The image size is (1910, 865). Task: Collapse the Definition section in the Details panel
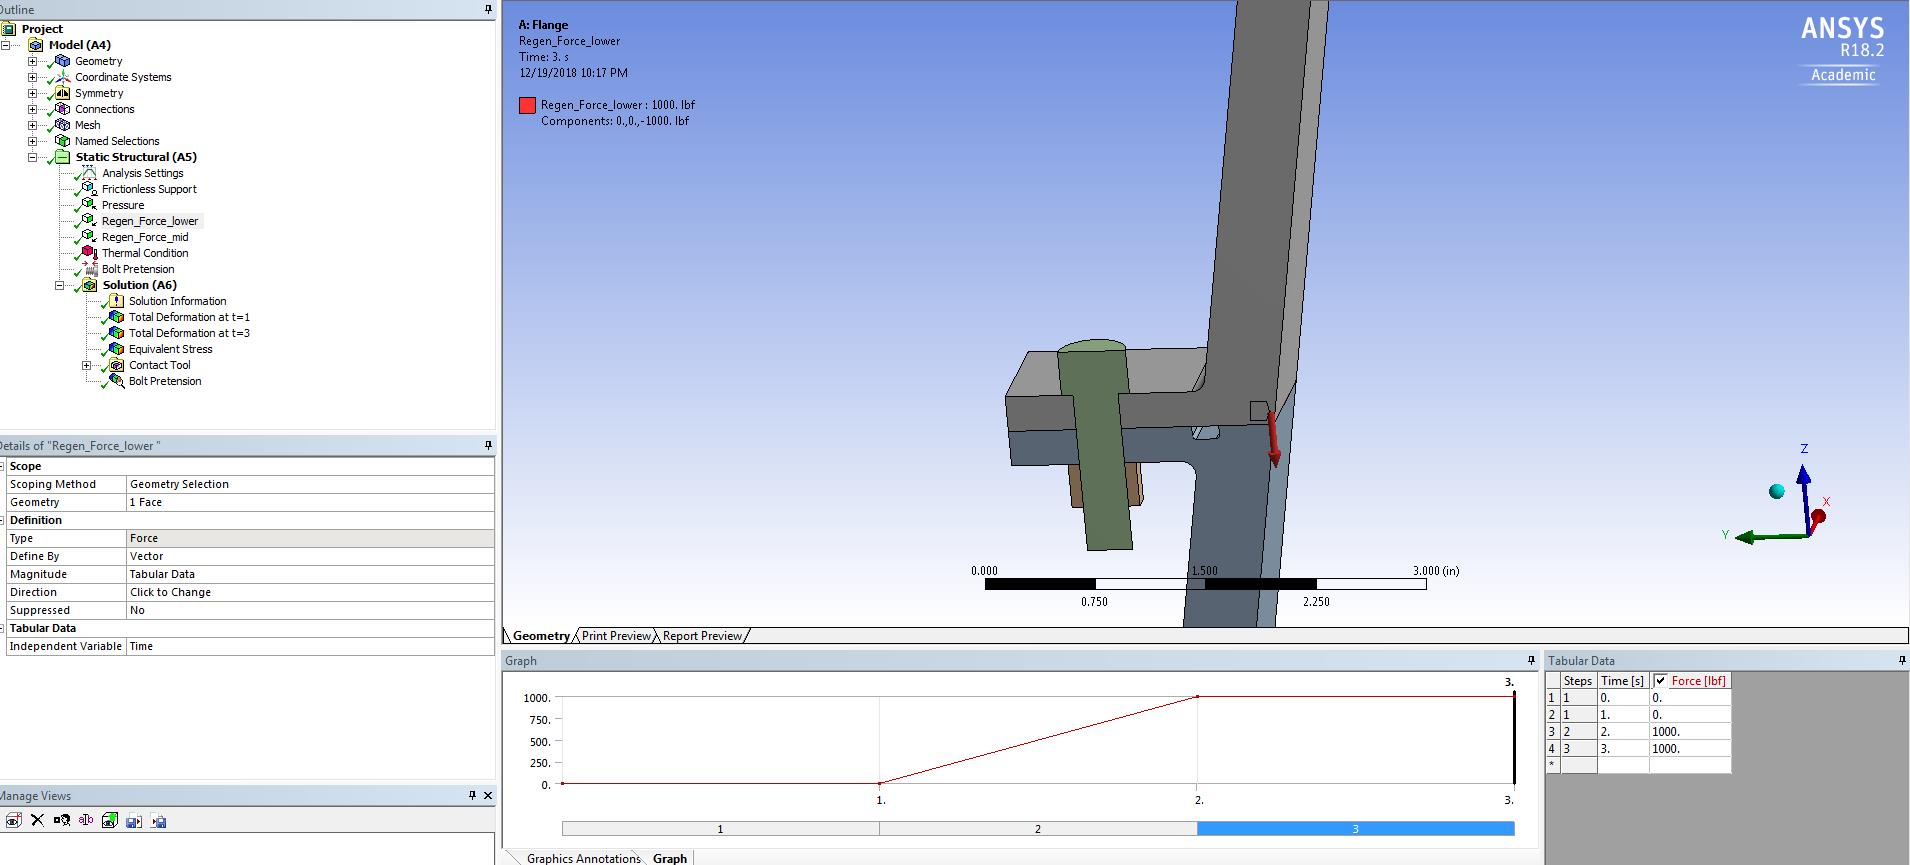pyautogui.click(x=3, y=520)
